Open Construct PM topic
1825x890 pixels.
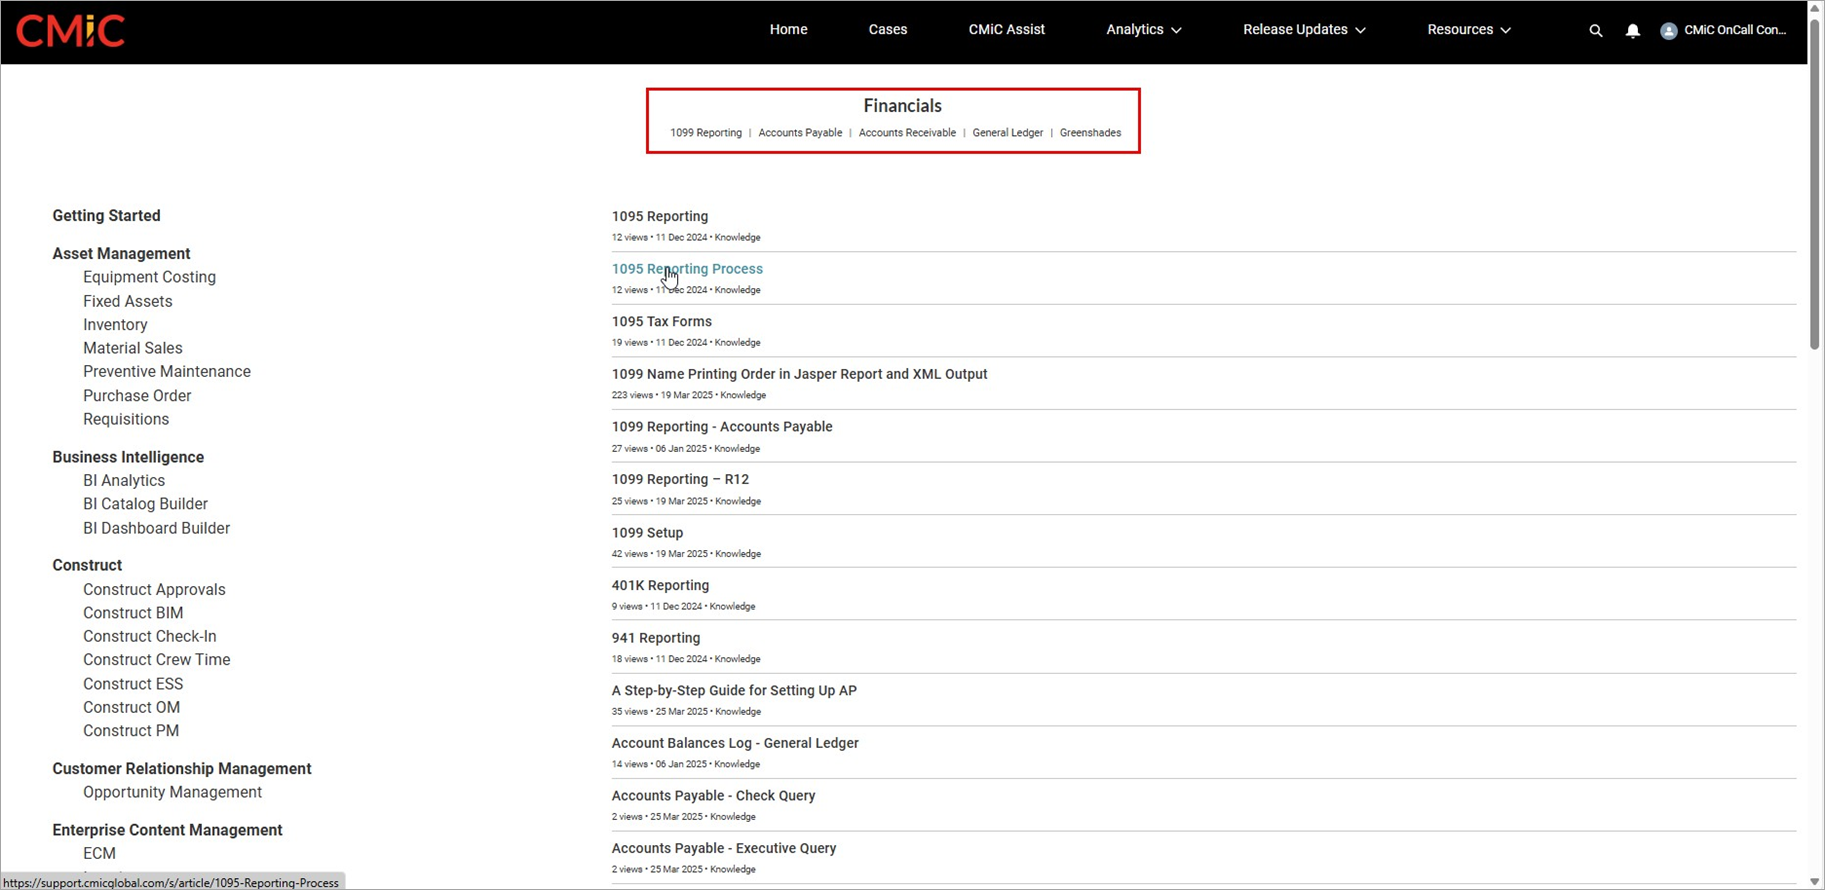pos(131,731)
